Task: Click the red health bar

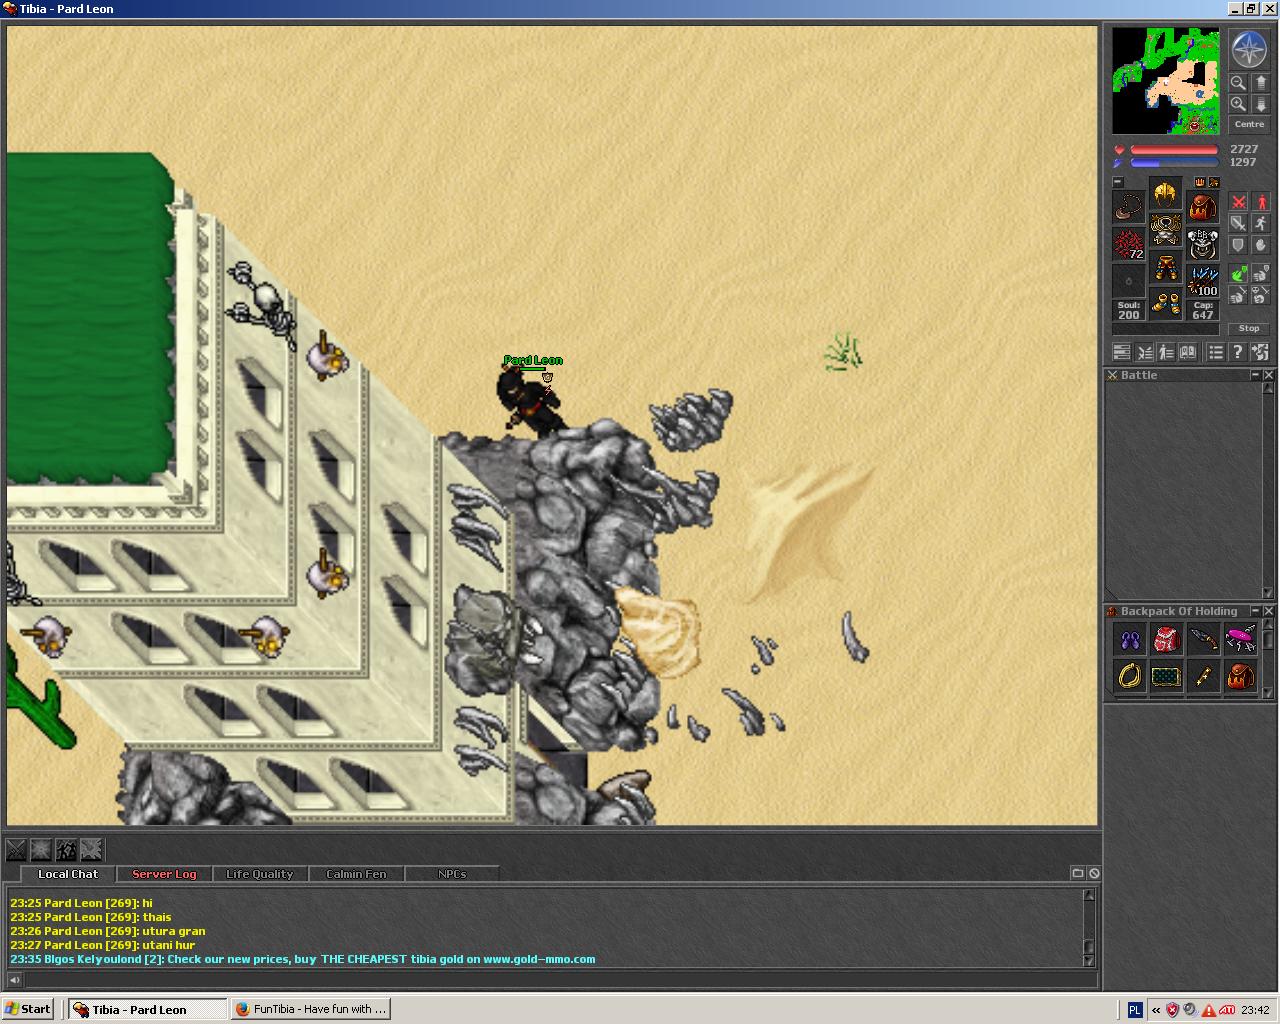Action: 1173,150
